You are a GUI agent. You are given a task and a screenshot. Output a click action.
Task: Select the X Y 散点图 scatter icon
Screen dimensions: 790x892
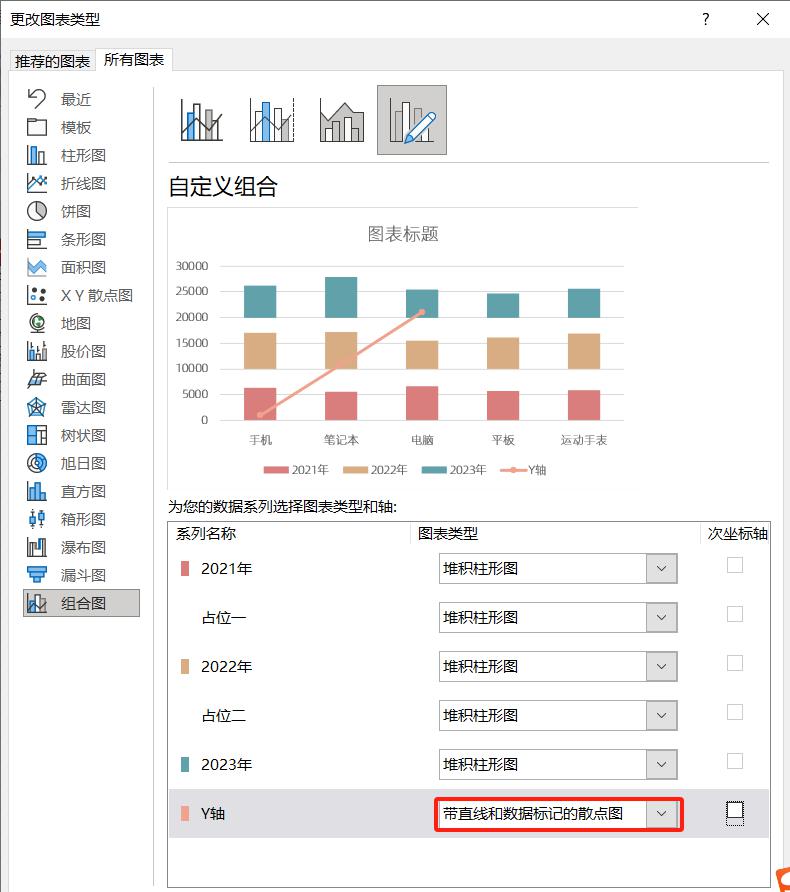click(37, 295)
